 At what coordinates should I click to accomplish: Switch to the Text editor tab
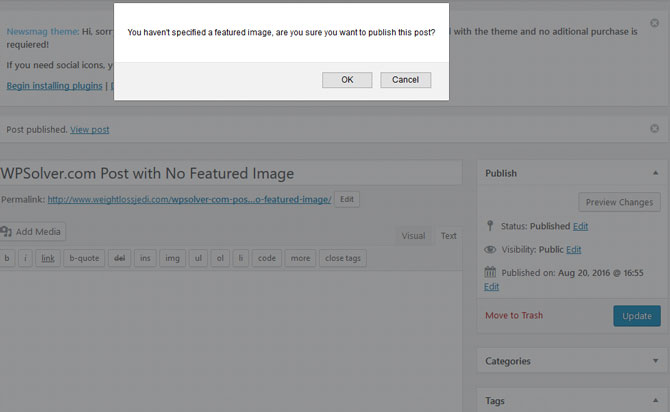coord(448,236)
